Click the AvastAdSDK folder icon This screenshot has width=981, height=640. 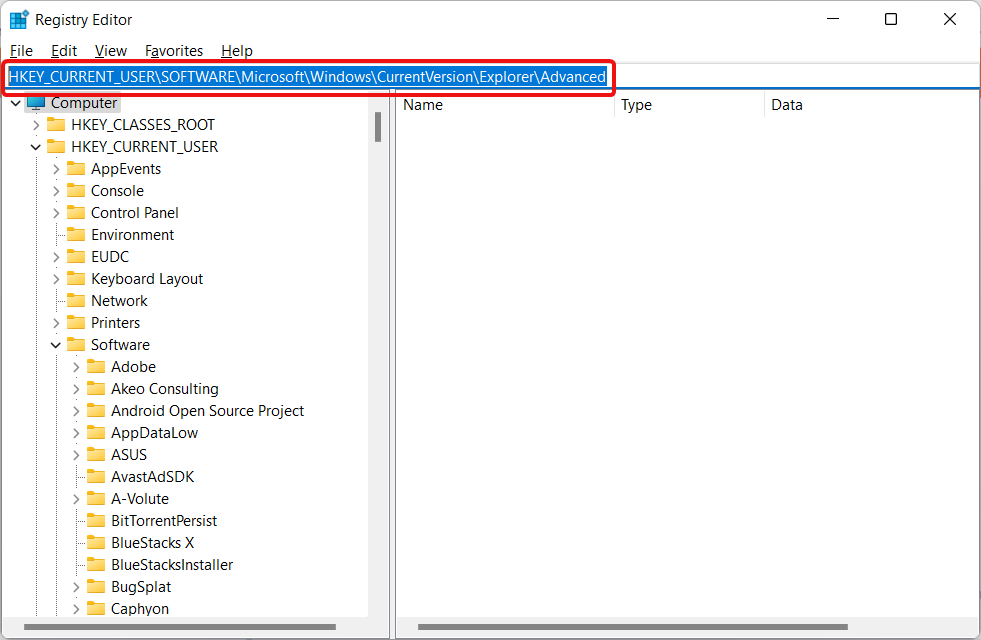(x=96, y=477)
